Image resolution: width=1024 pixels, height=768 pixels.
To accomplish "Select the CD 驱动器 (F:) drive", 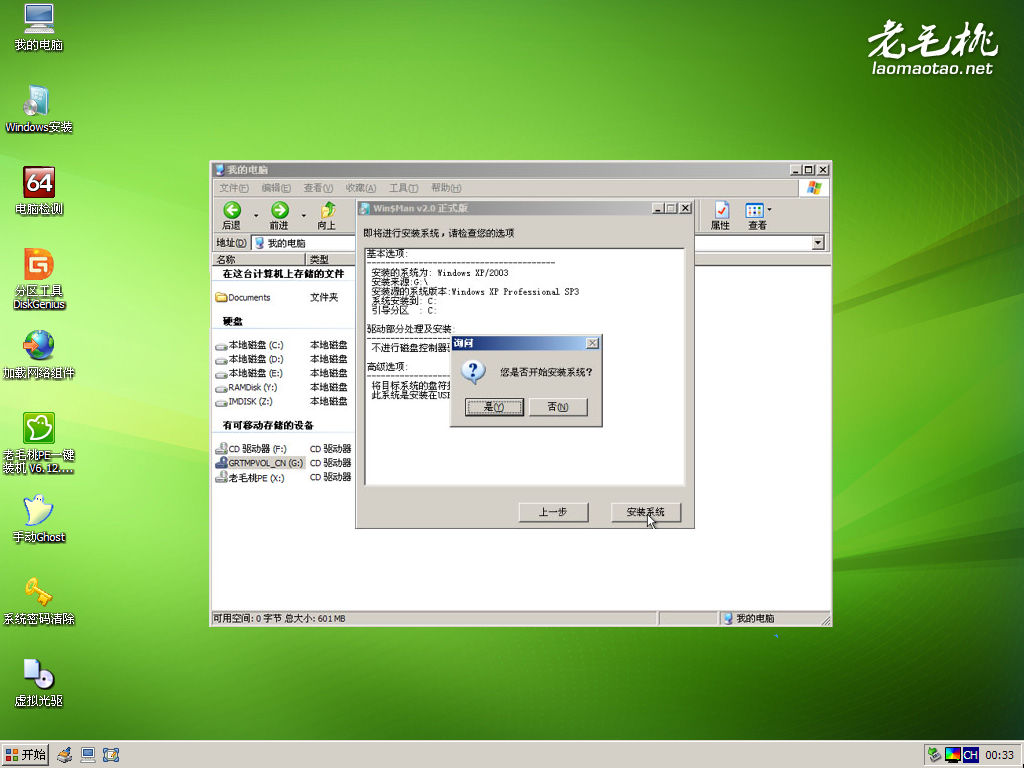I will tap(251, 449).
